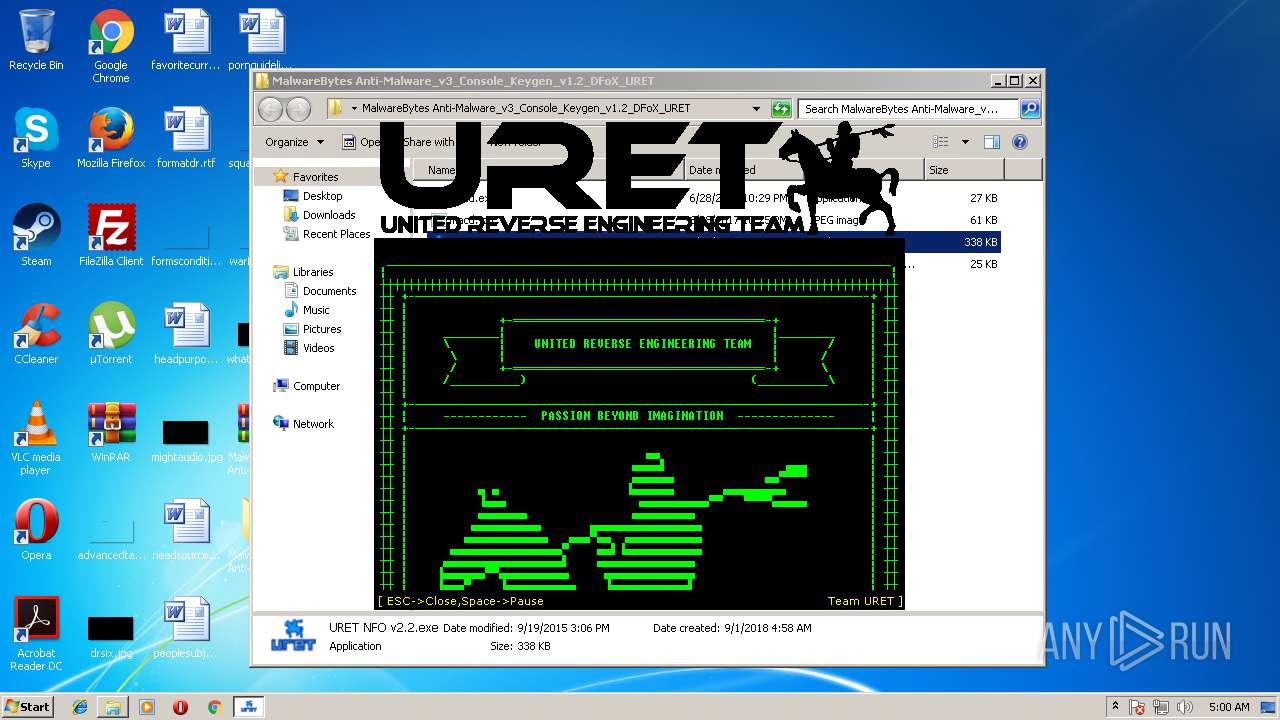The image size is (1280, 720).
Task: Open the Videos library
Action: (319, 348)
